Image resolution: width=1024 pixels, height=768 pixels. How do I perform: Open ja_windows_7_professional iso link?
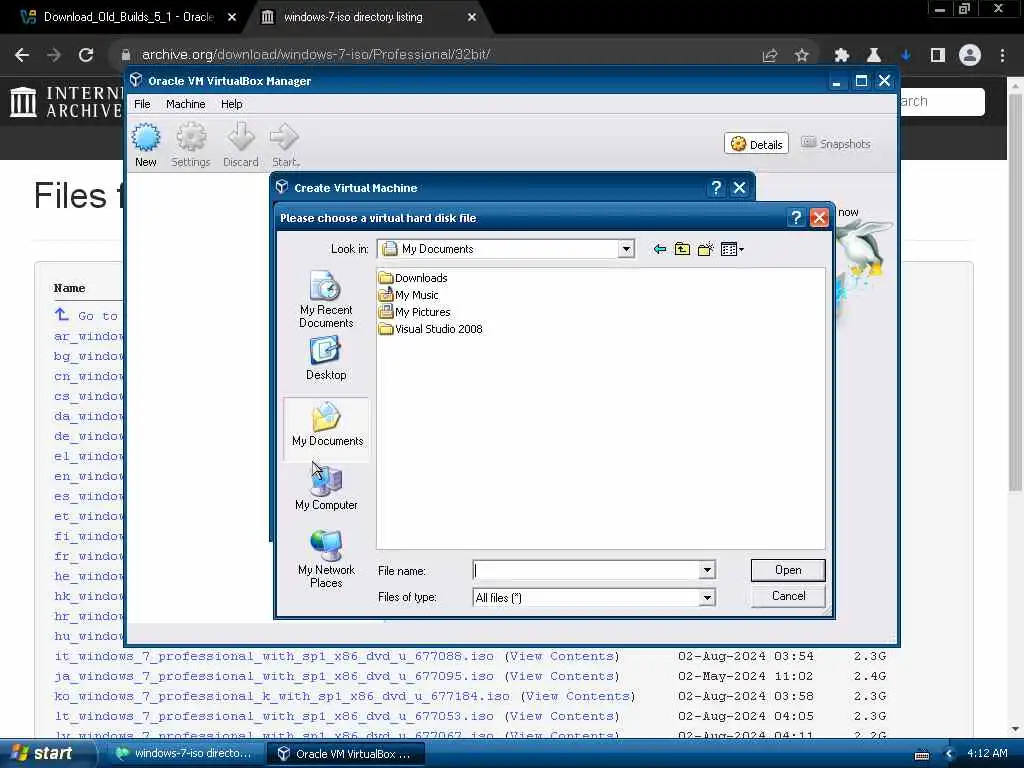pos(274,676)
